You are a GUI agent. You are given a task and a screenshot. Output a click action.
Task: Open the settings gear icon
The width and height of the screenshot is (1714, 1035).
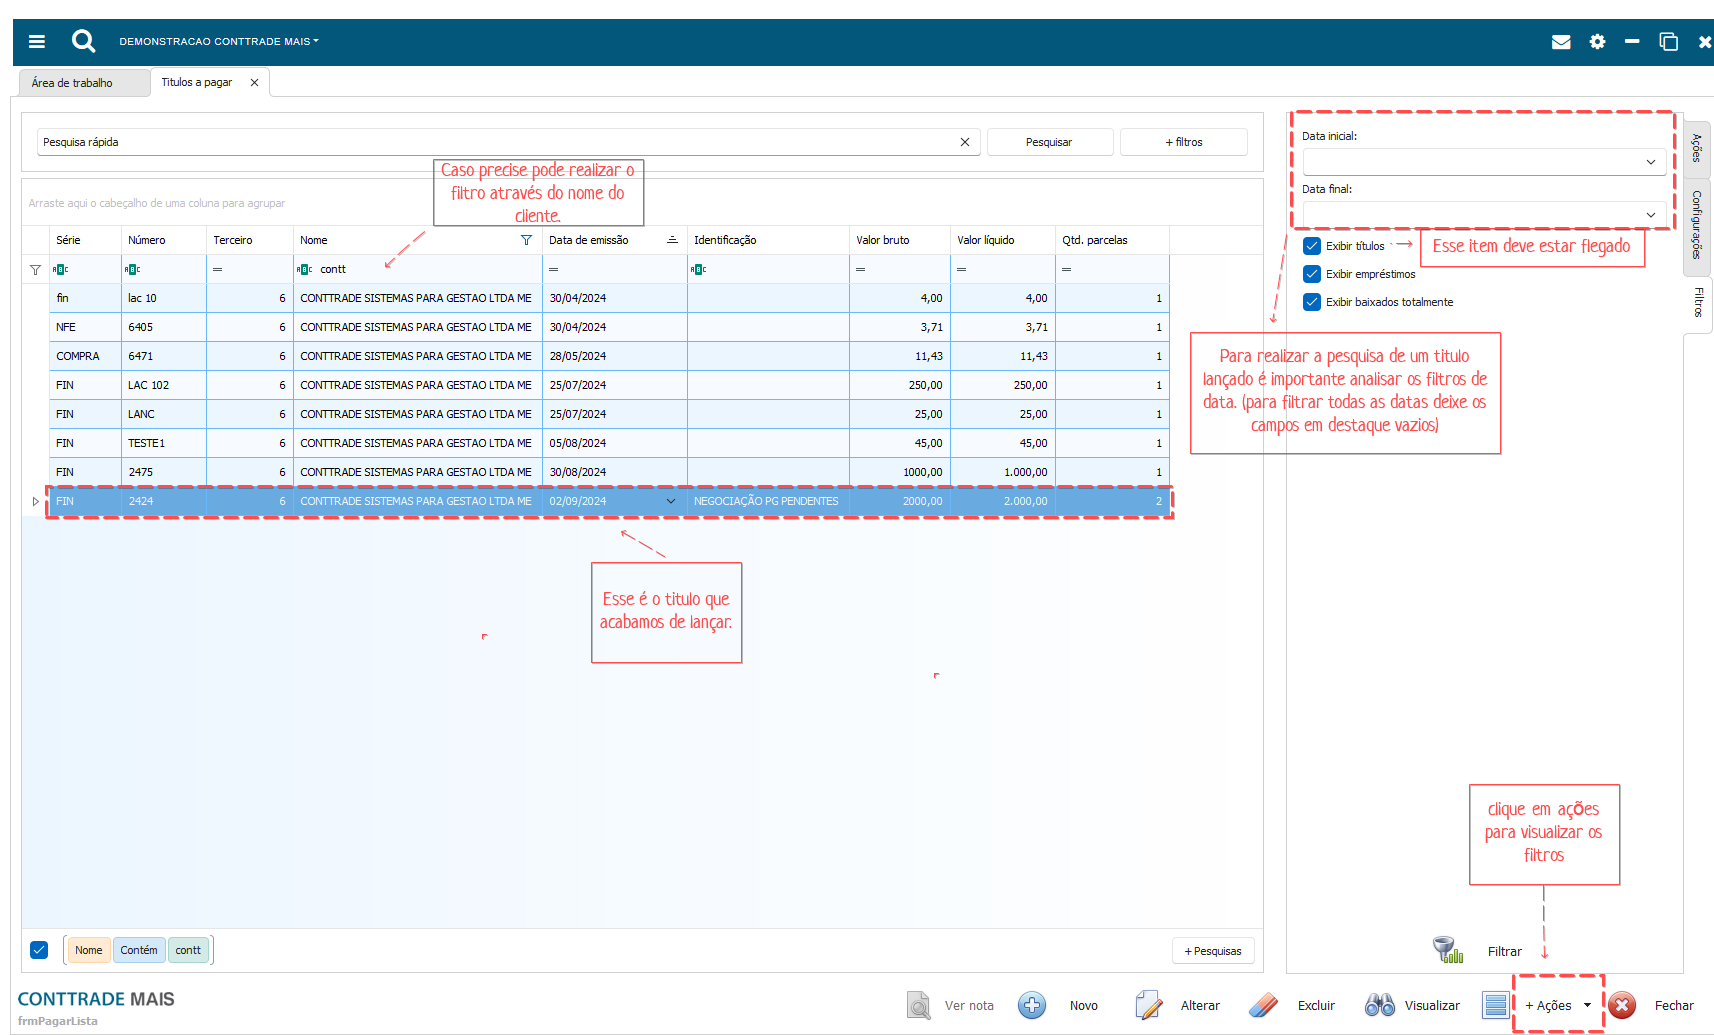tap(1597, 42)
